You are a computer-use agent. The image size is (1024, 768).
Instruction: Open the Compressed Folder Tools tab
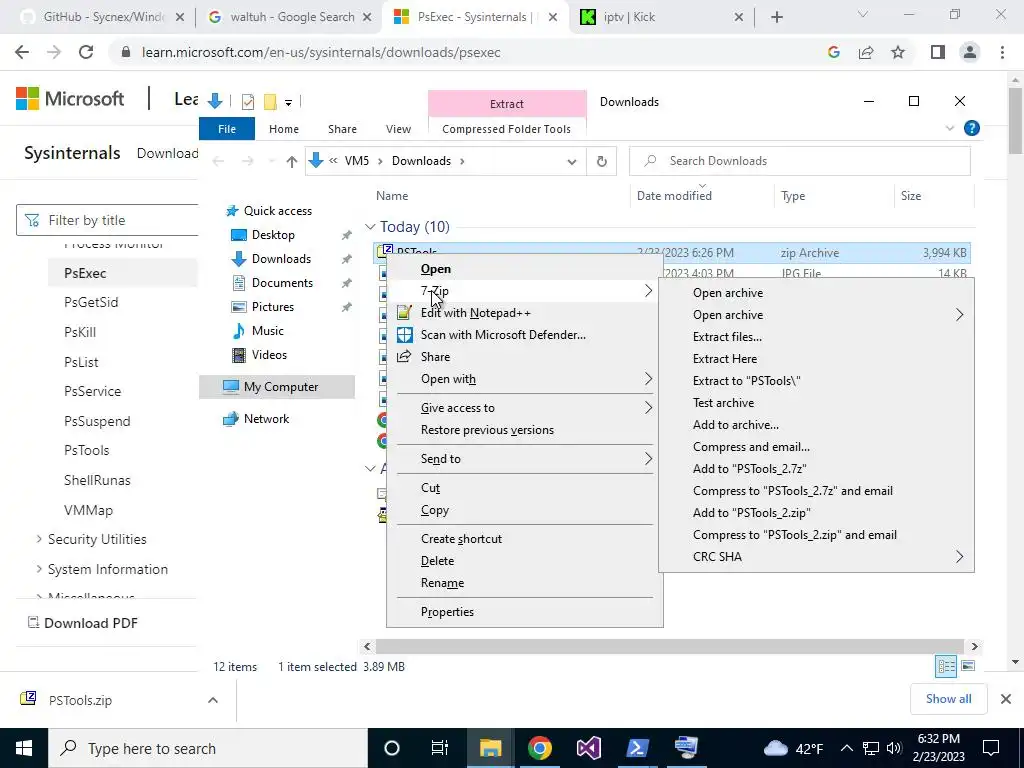(506, 129)
